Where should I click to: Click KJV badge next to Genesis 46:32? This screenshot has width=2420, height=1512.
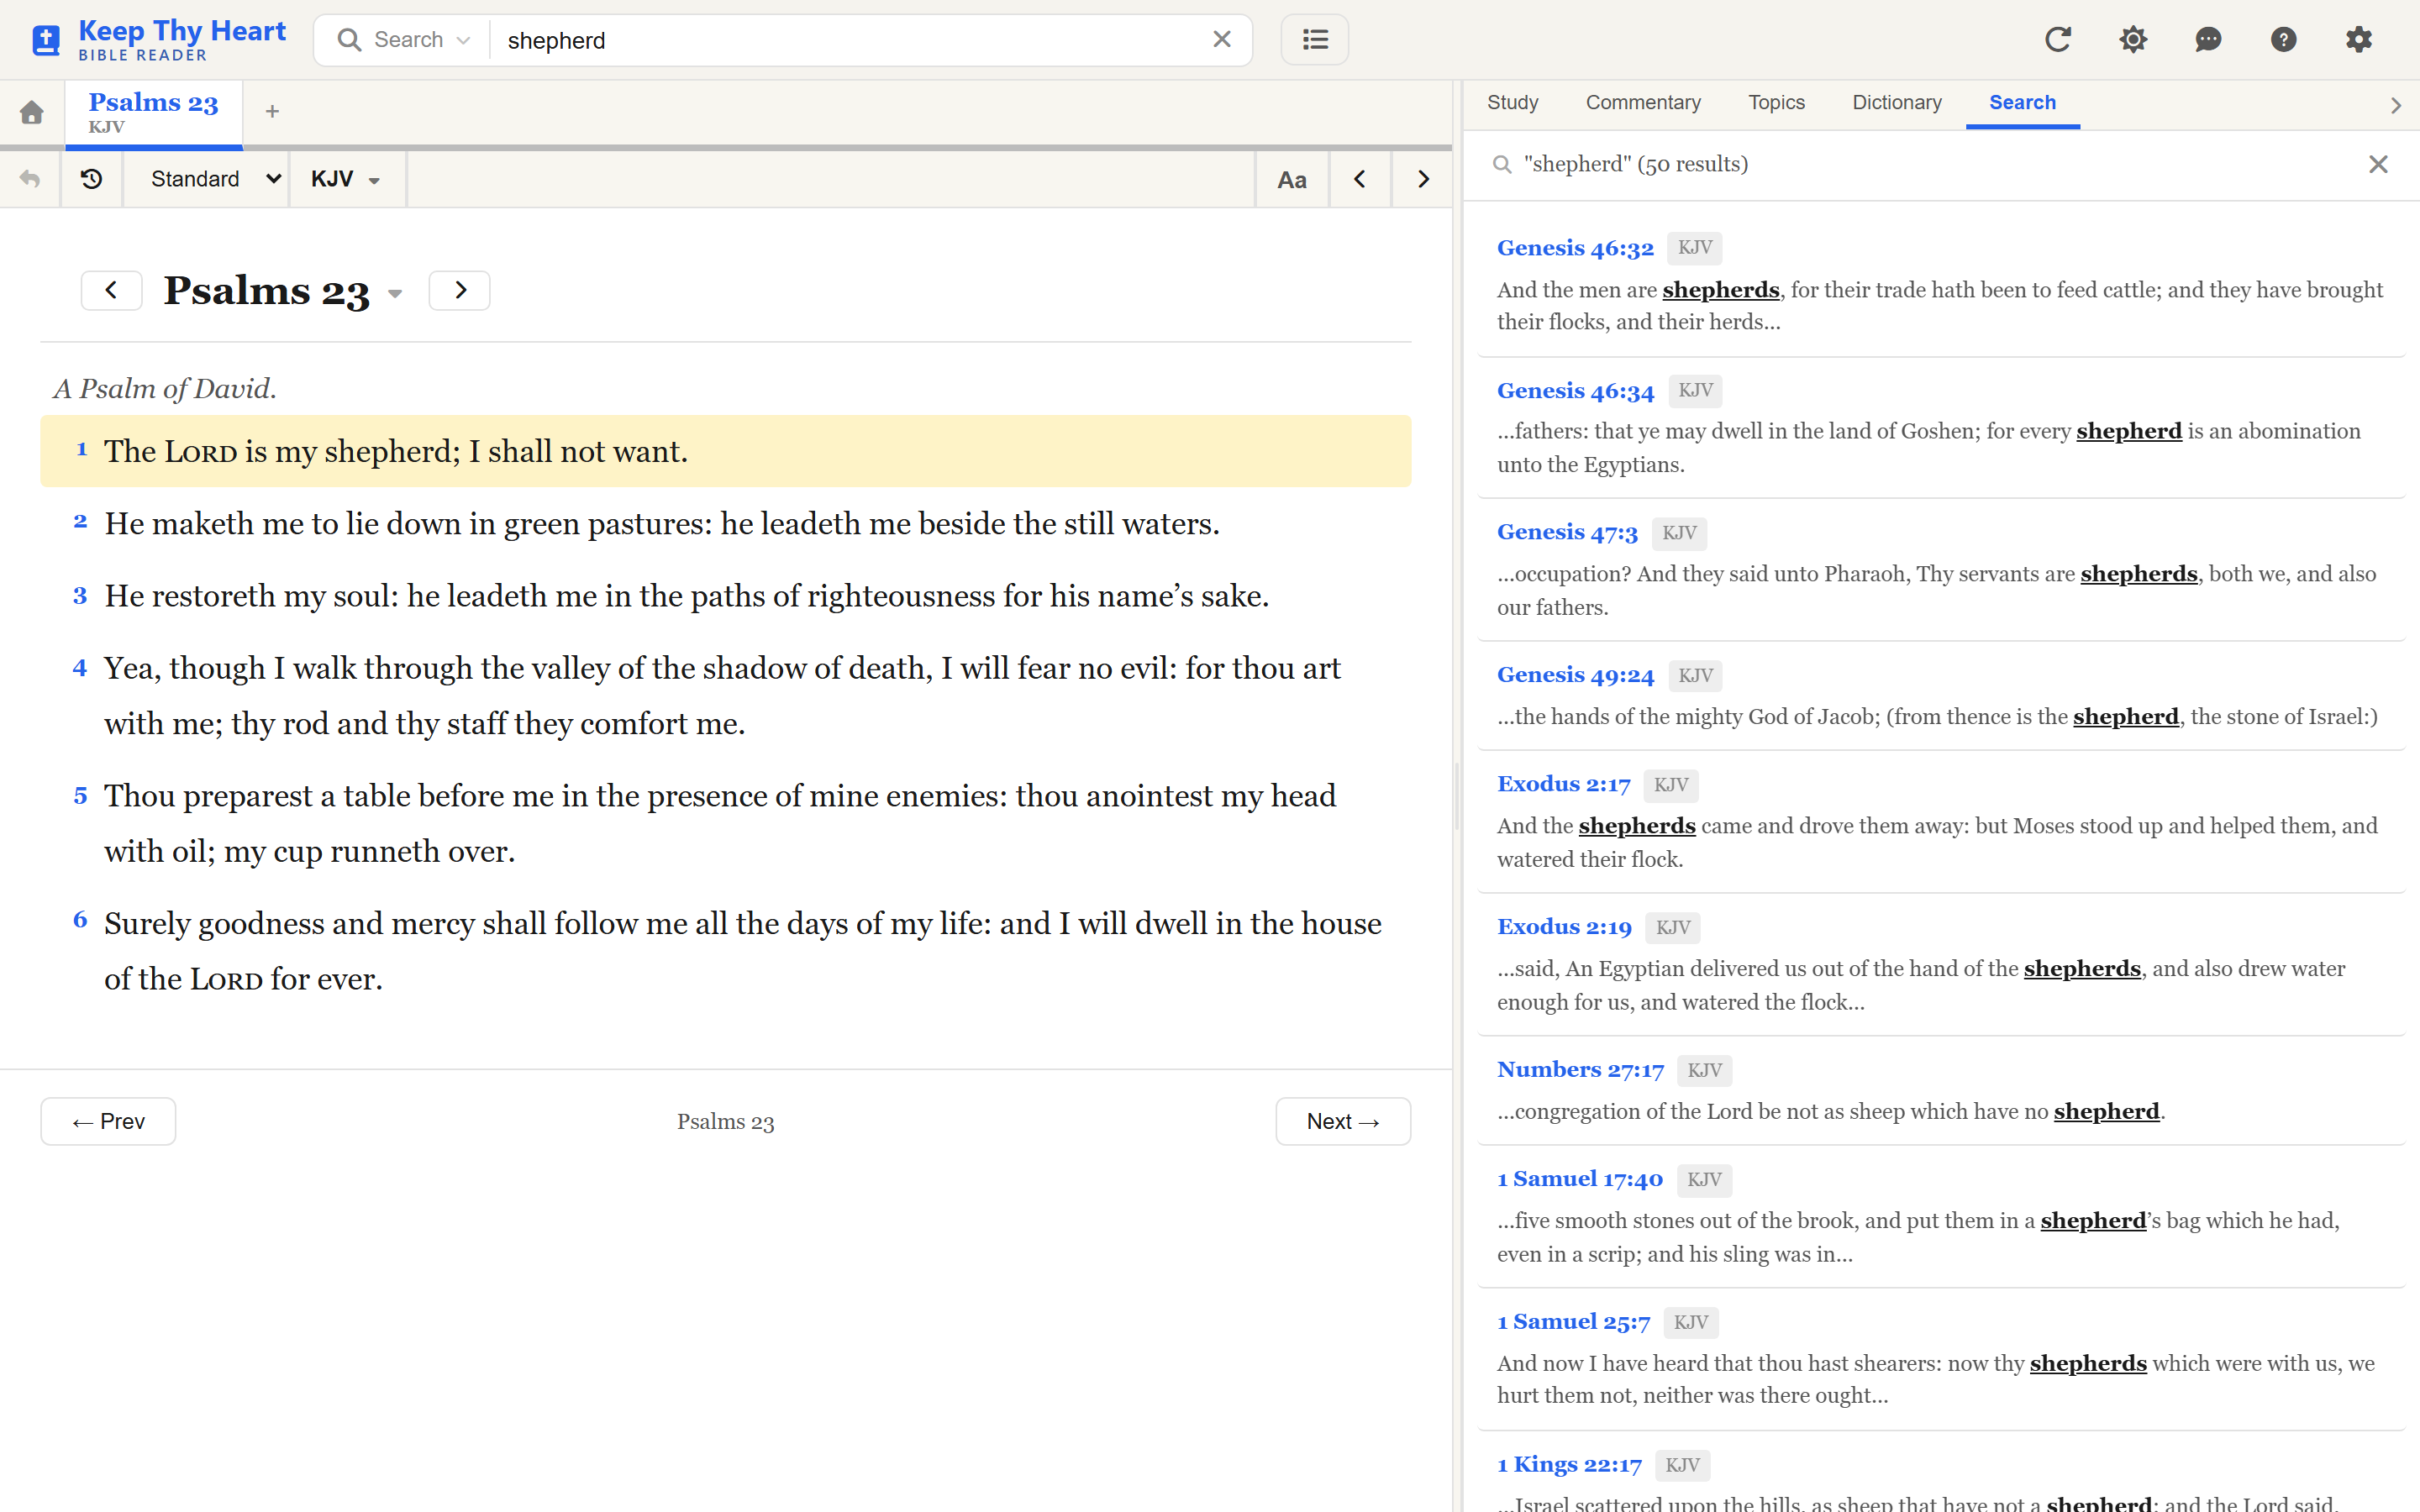coord(1694,248)
